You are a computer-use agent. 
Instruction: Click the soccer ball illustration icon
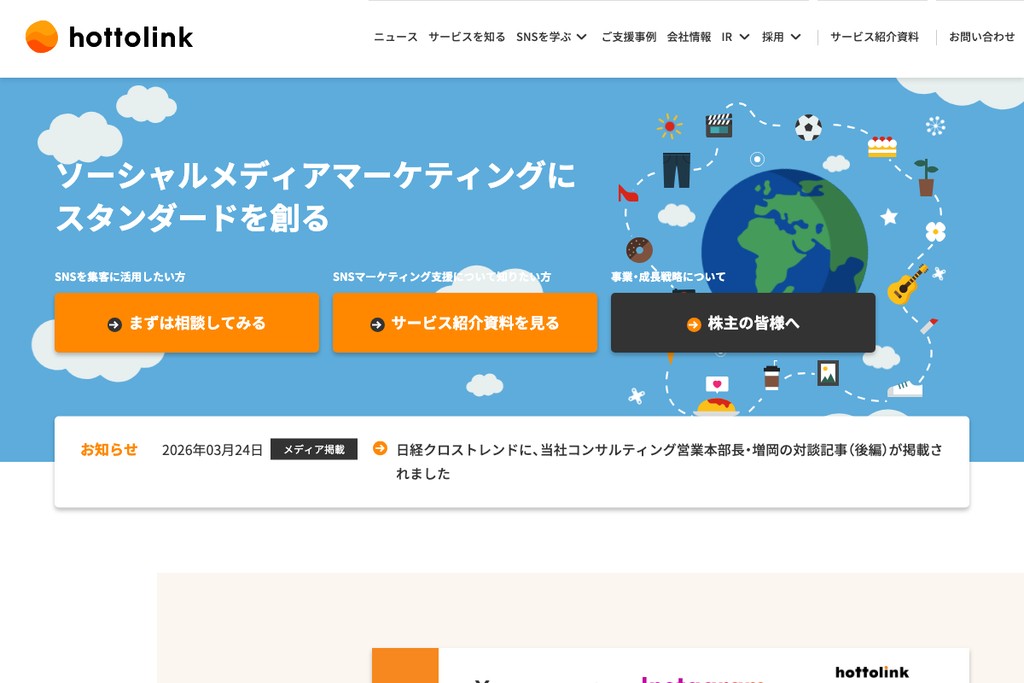(x=808, y=127)
